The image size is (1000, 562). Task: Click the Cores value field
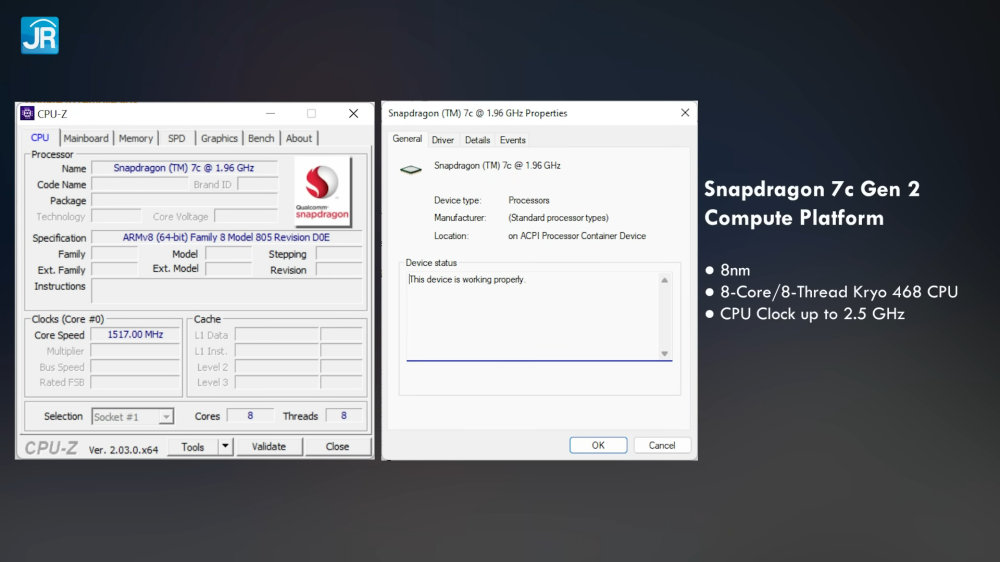[250, 416]
